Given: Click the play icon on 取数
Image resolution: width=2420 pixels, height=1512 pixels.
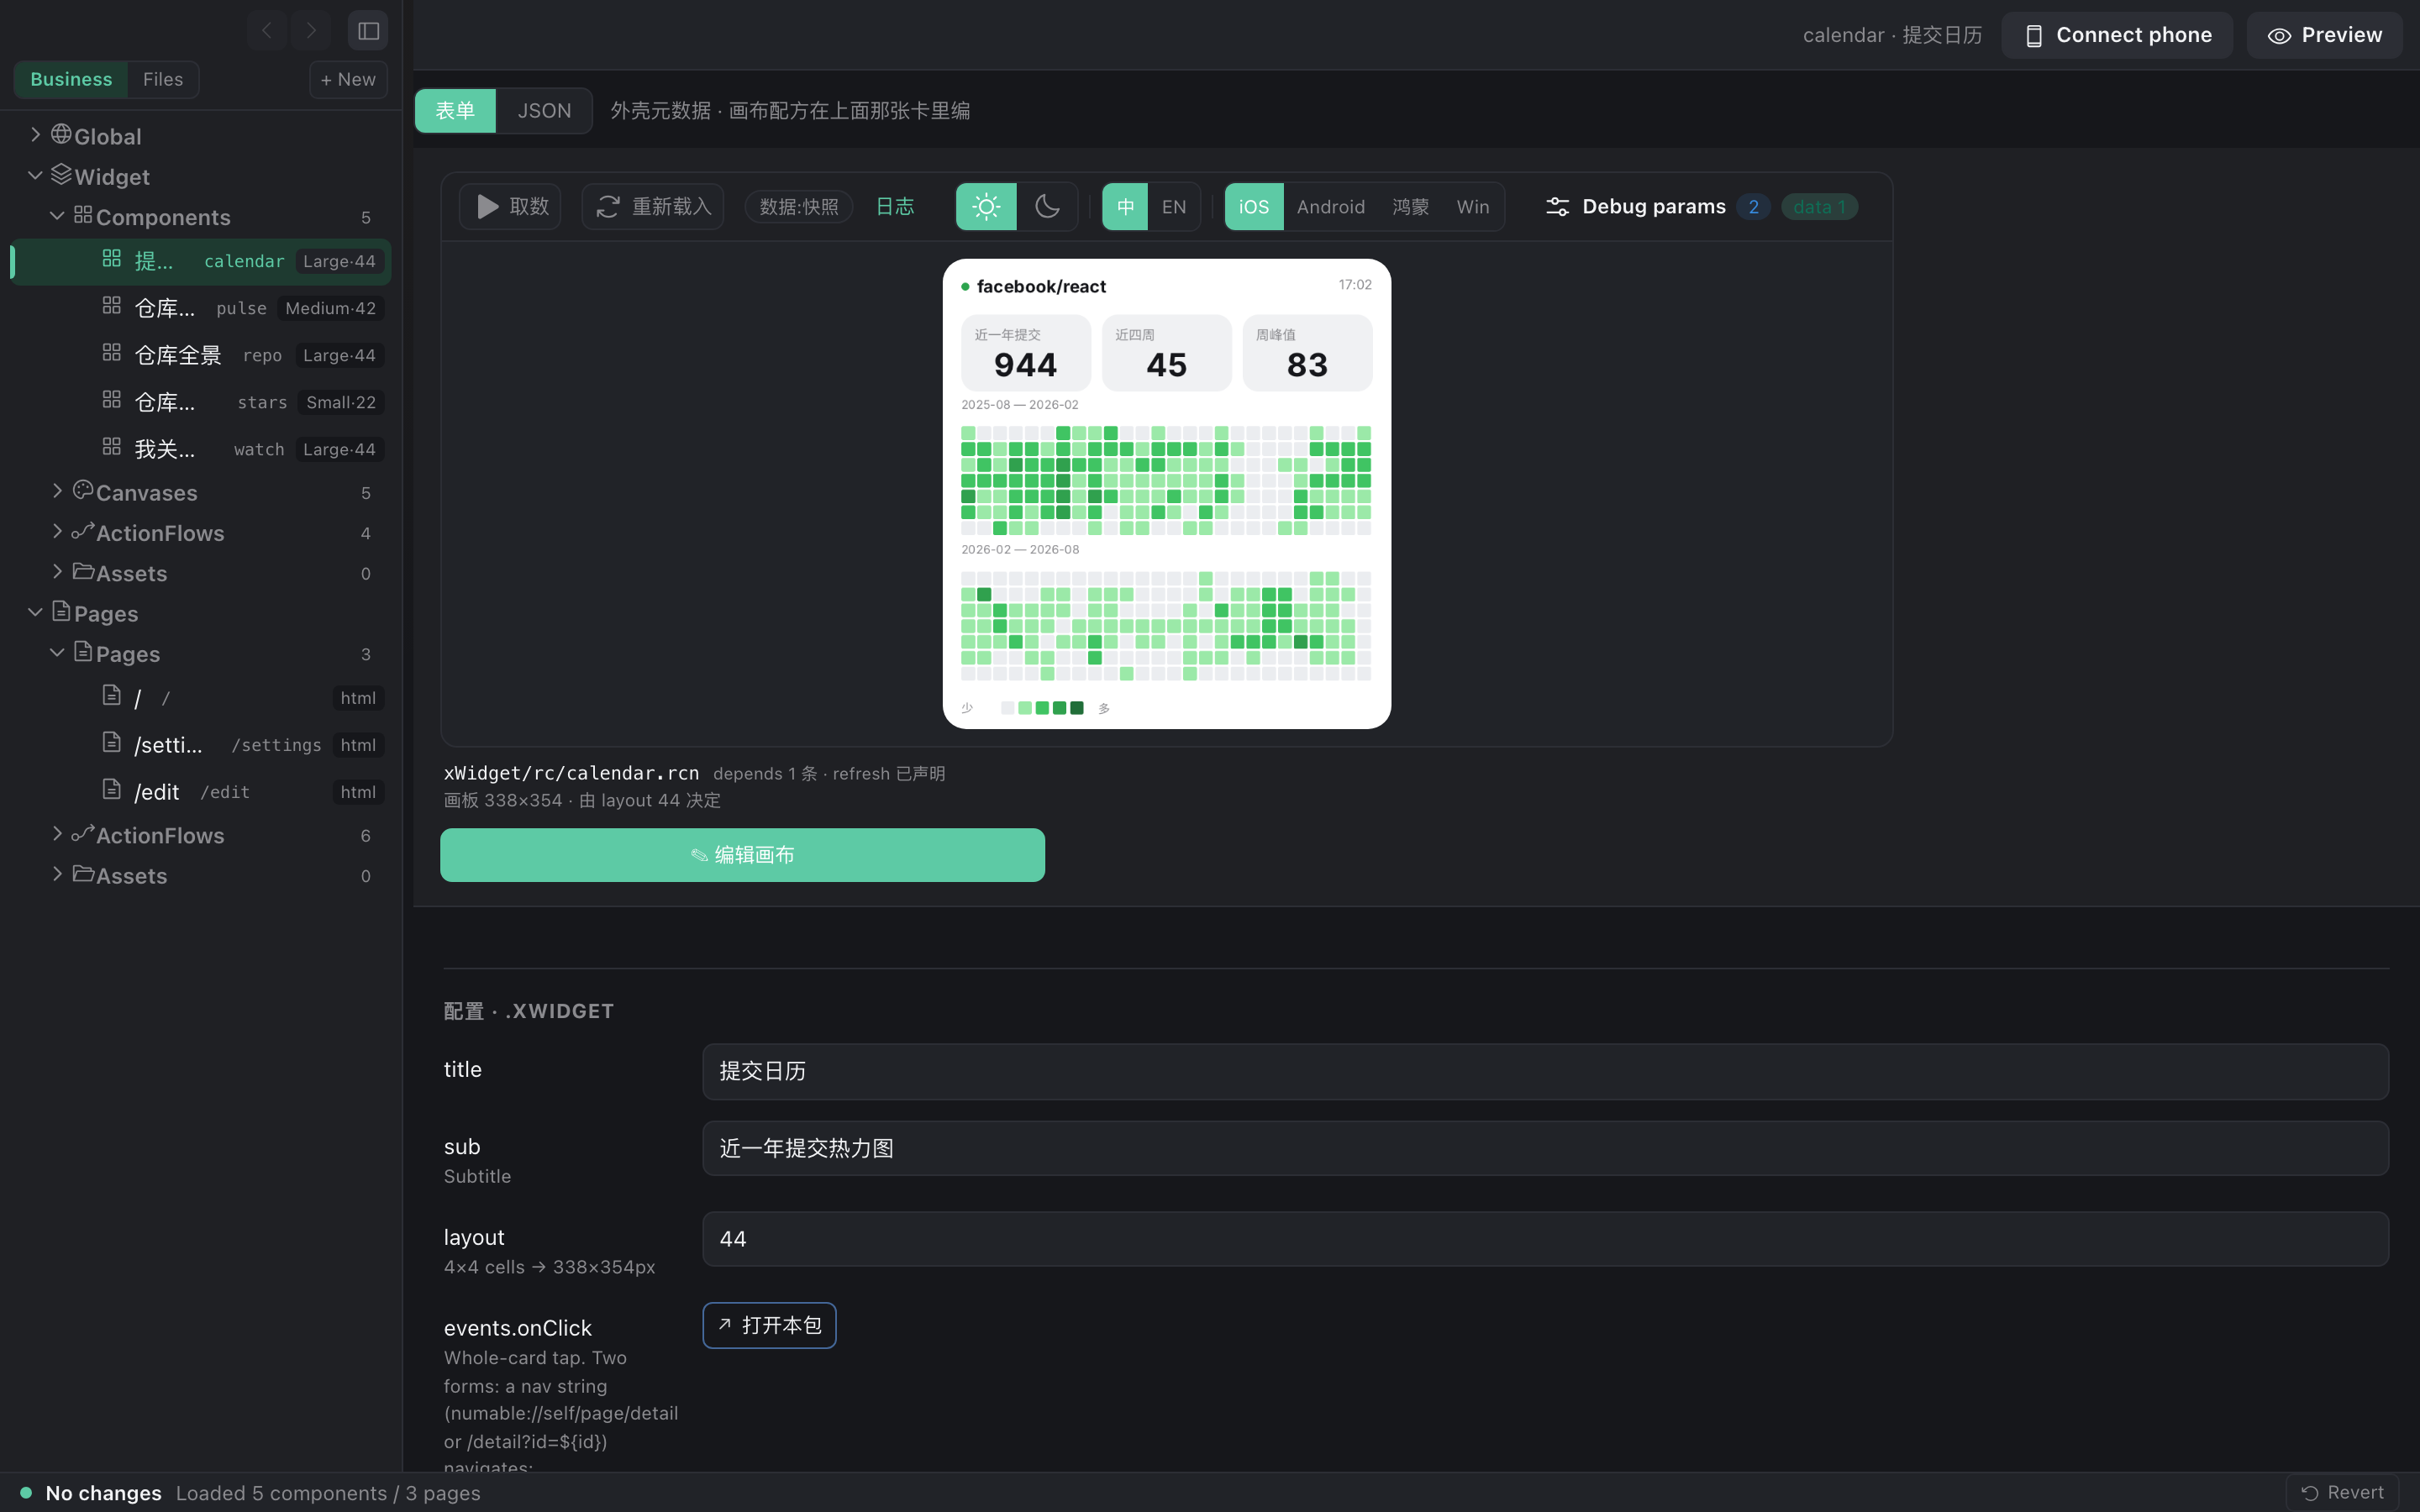Looking at the screenshot, I should tap(487, 207).
